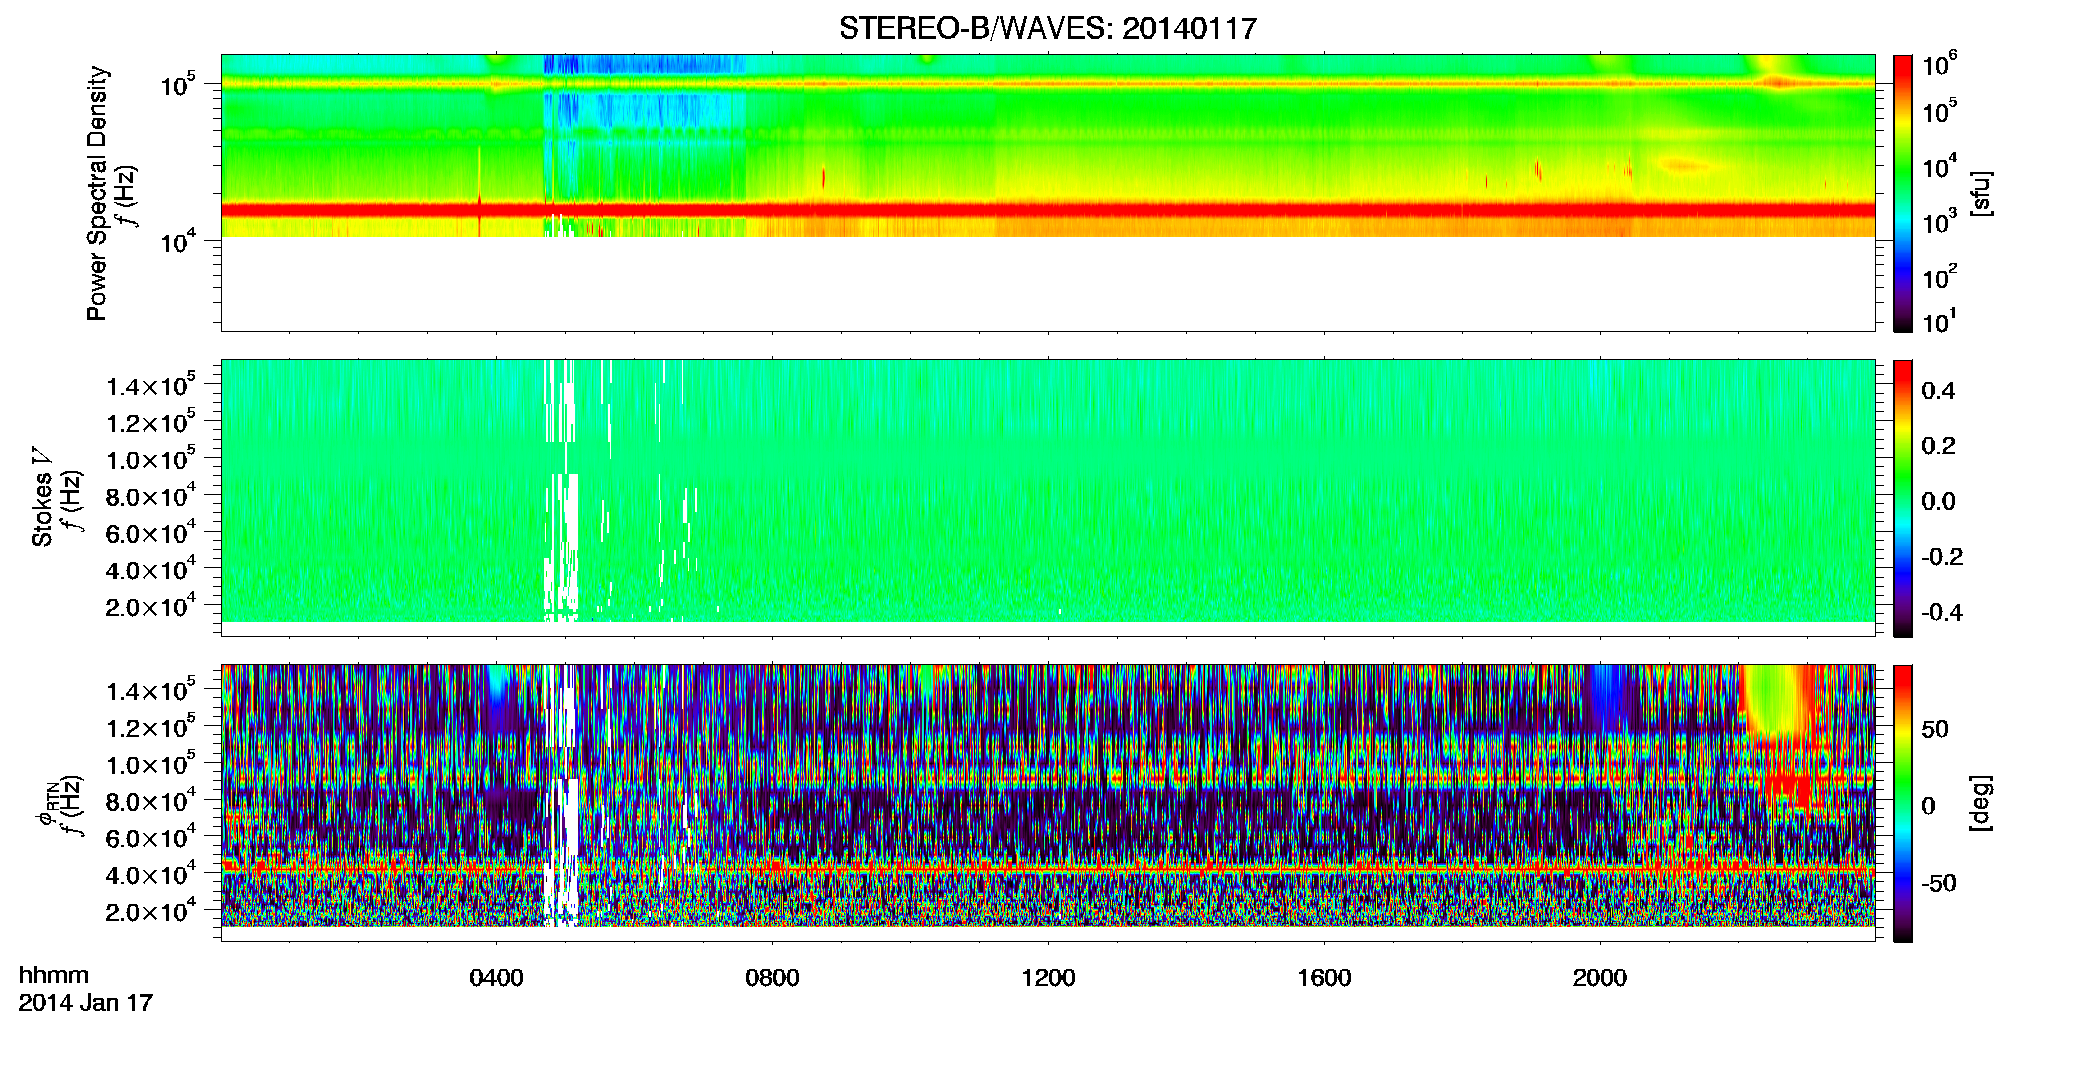Click the power spectral density colorbar
Viewport: 2096px width, 1080px height.
point(1903,193)
